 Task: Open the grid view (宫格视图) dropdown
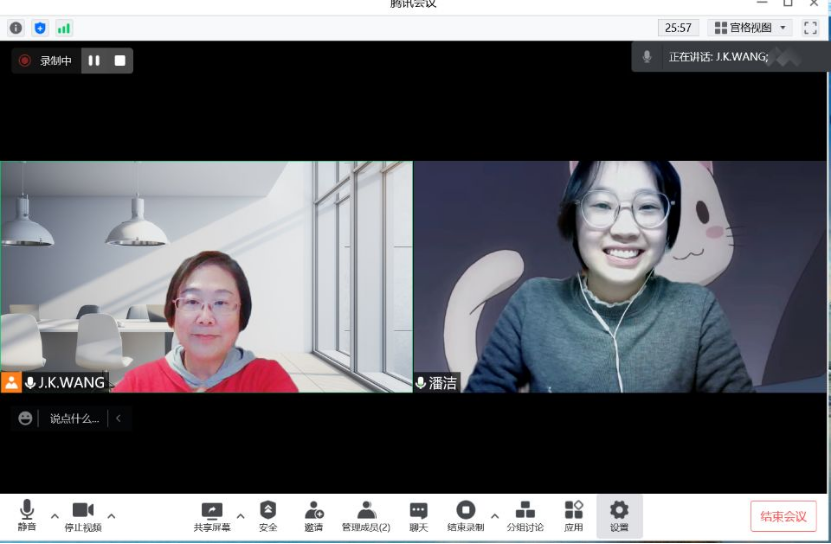[751, 28]
